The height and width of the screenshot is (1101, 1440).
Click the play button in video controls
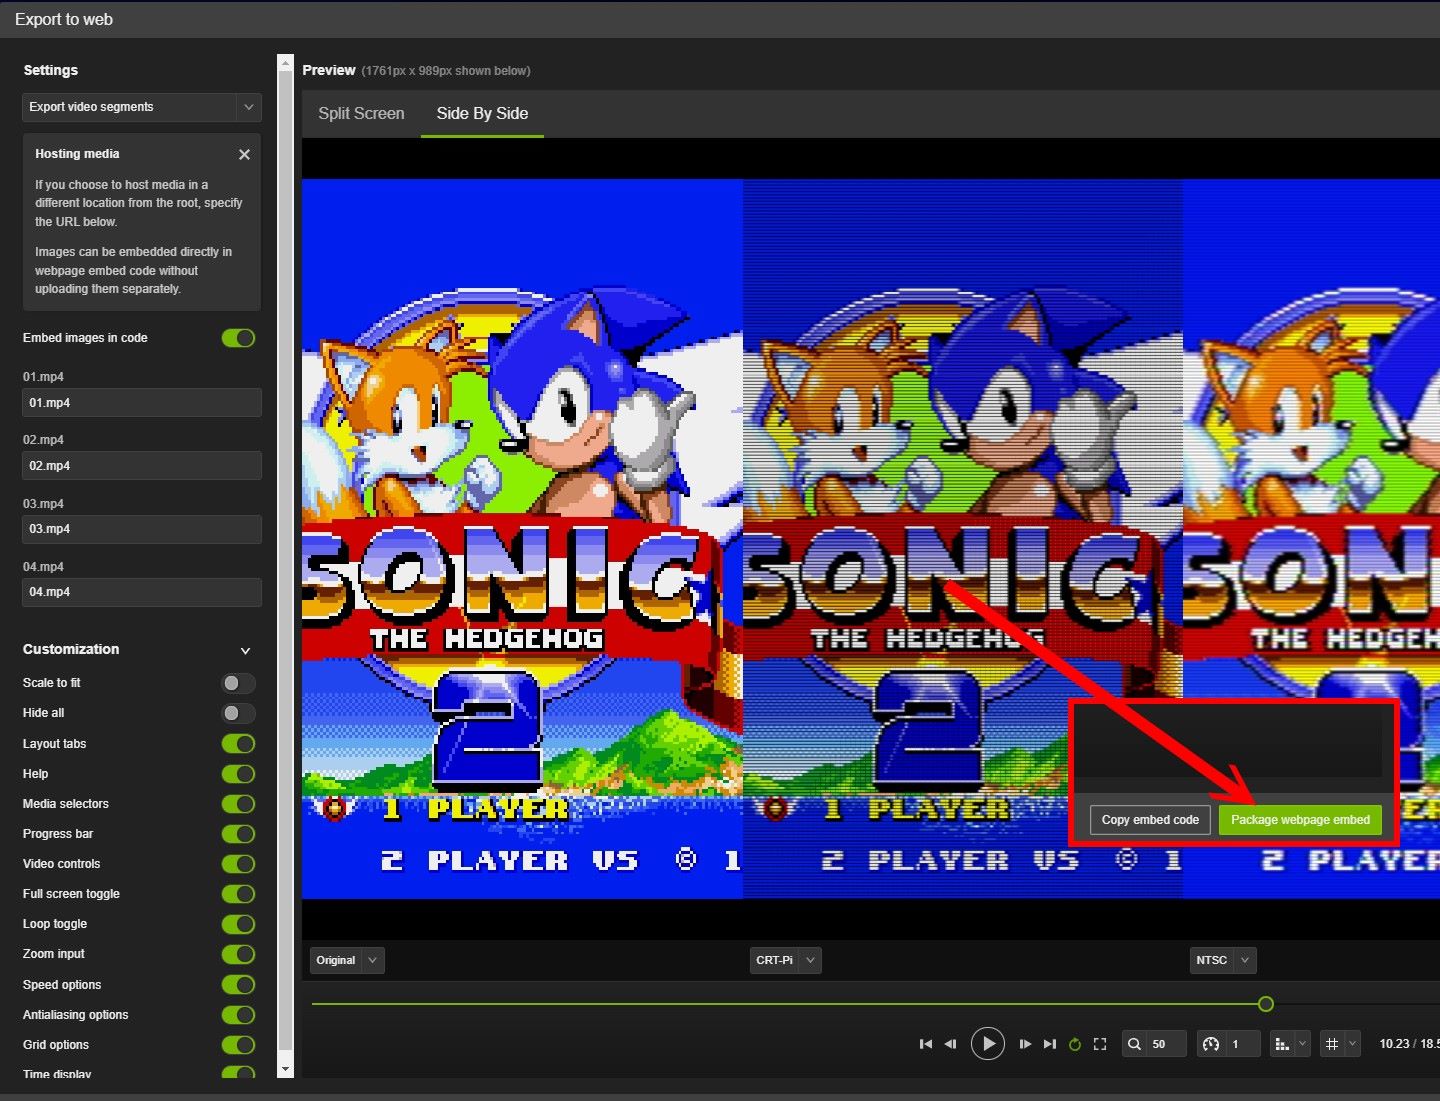click(987, 1044)
